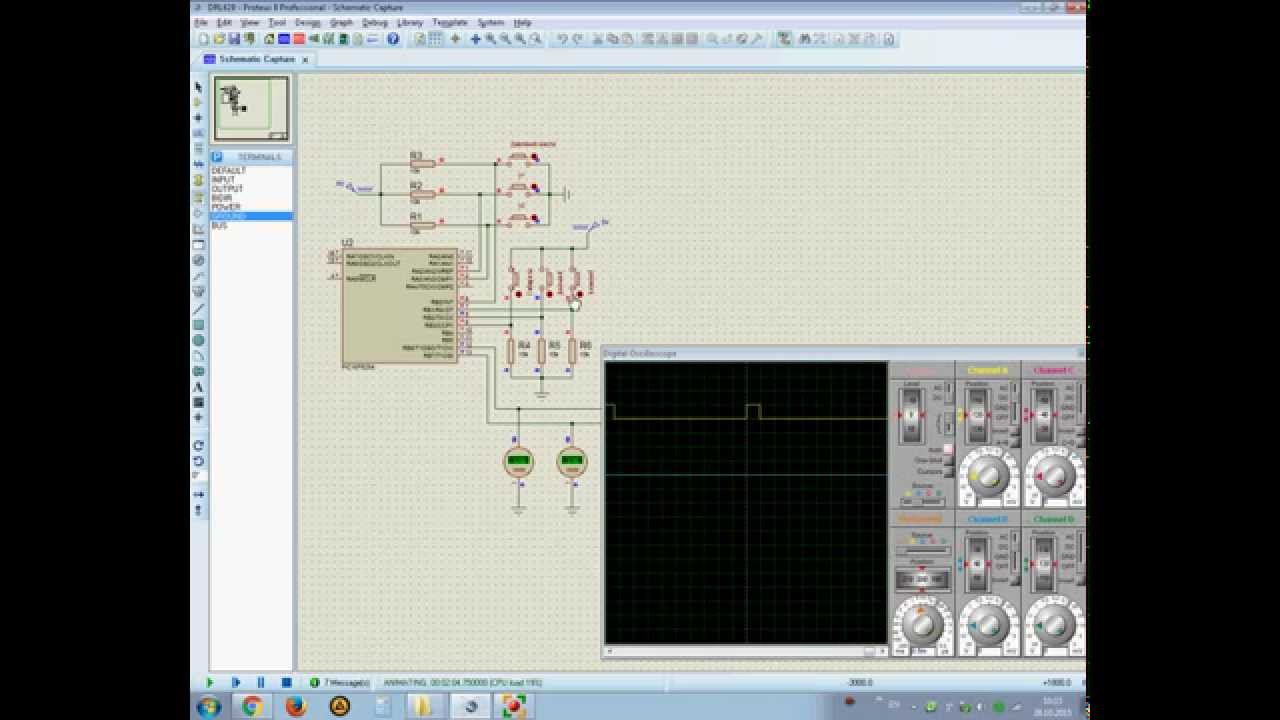The height and width of the screenshot is (720, 1280).
Task: Click the P pick-devices button
Action: tap(217, 157)
